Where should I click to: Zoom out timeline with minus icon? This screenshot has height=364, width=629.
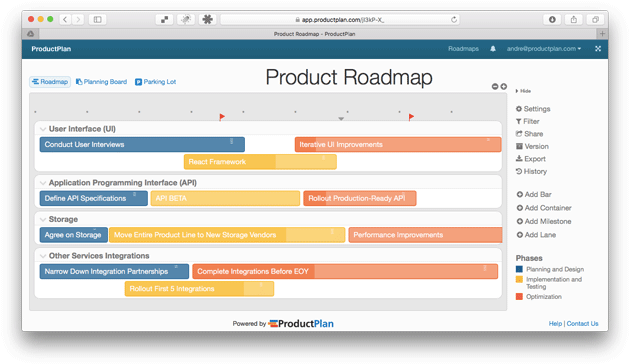pyautogui.click(x=495, y=86)
